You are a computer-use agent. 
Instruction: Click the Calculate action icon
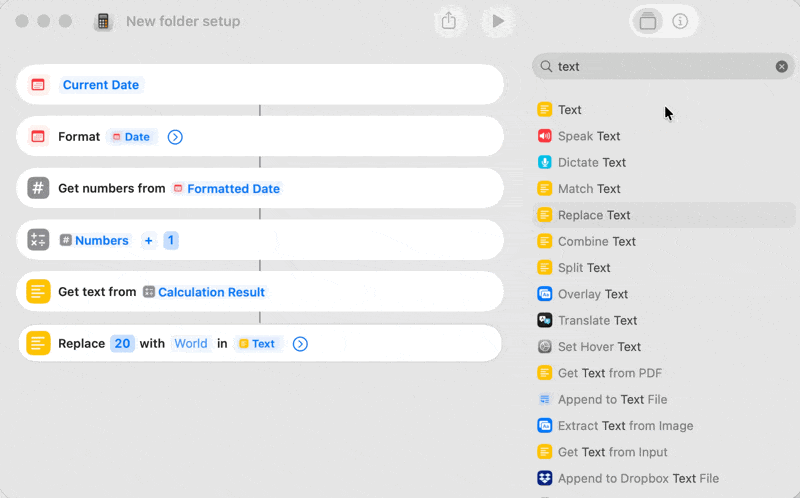[38, 240]
